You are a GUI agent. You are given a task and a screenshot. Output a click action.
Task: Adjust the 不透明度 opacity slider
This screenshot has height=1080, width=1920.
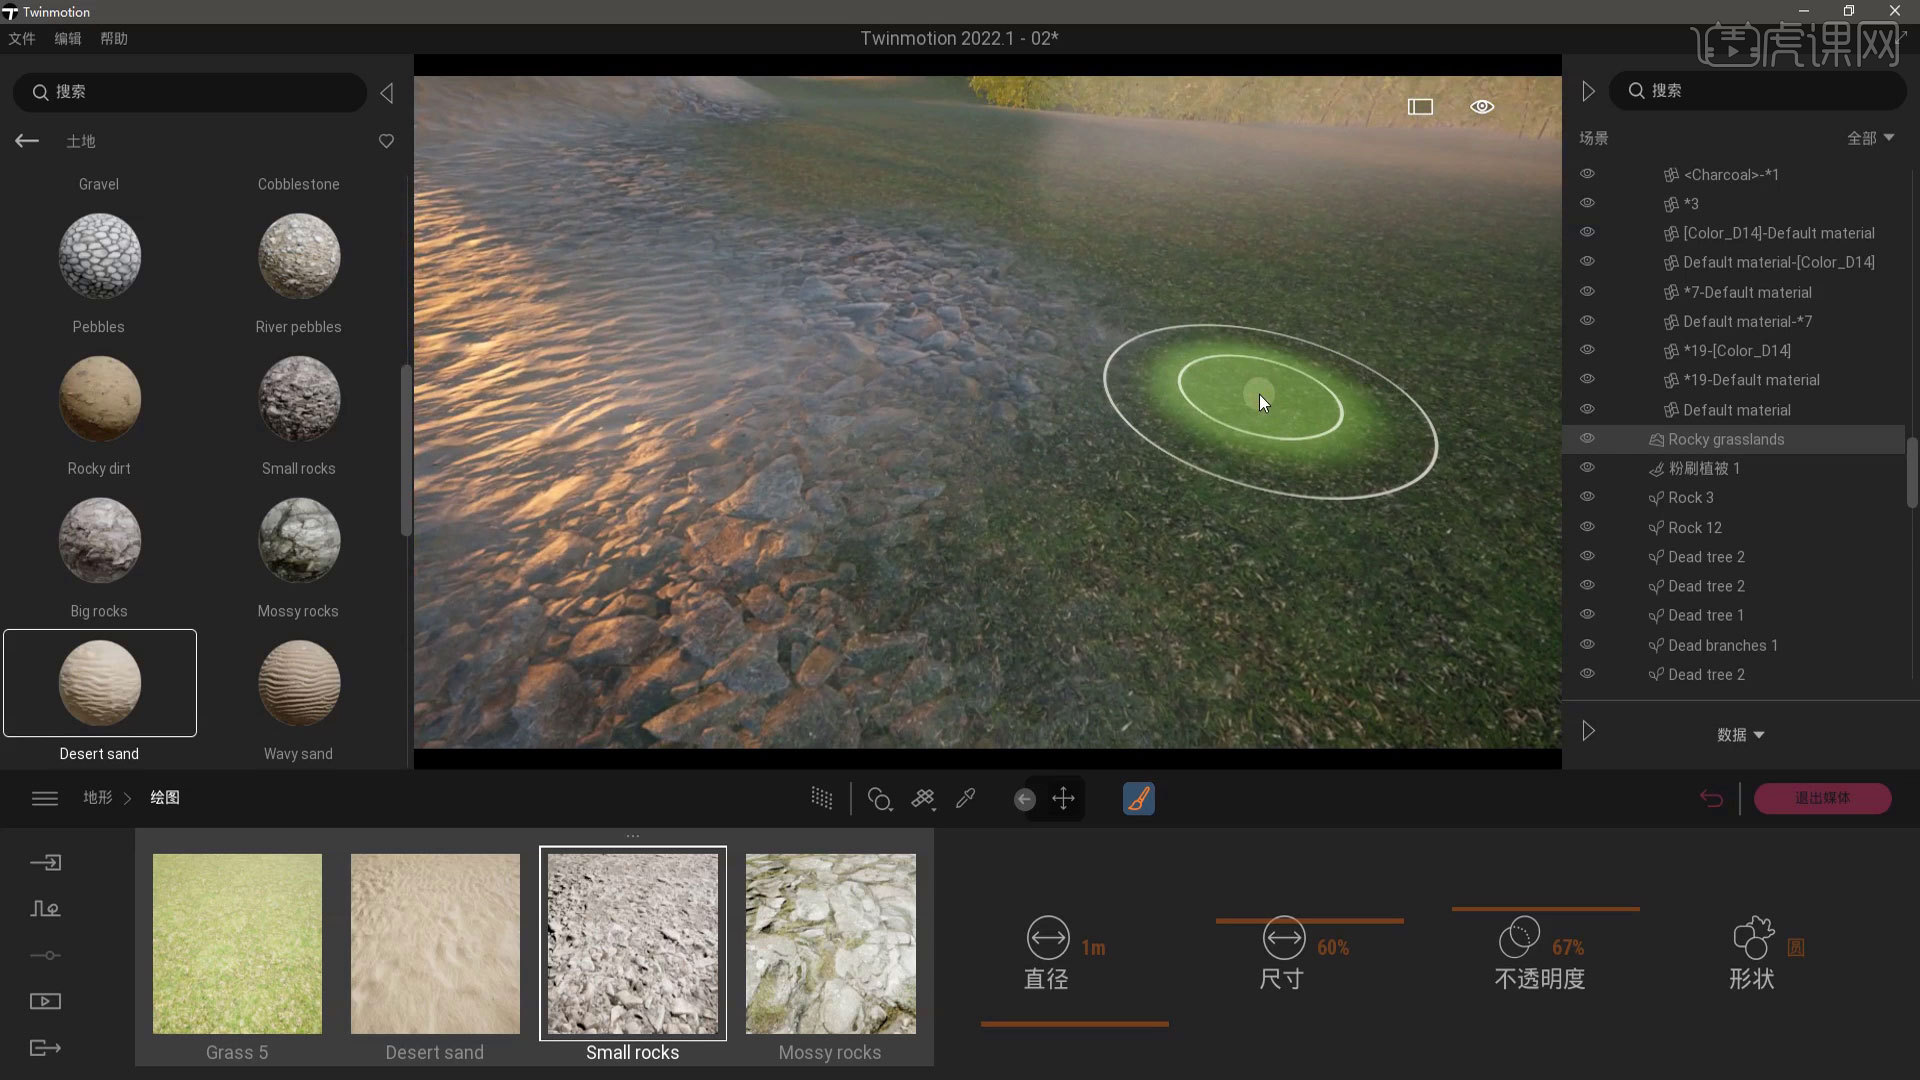[1545, 909]
